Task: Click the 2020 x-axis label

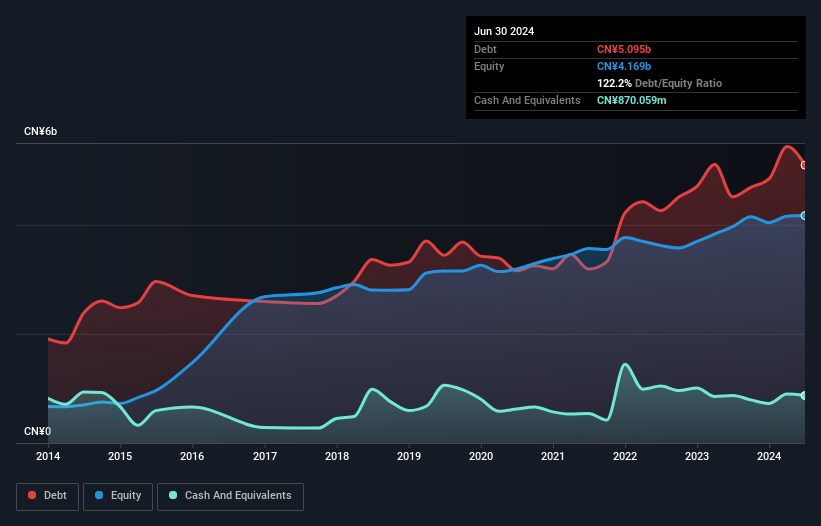Action: 481,456
